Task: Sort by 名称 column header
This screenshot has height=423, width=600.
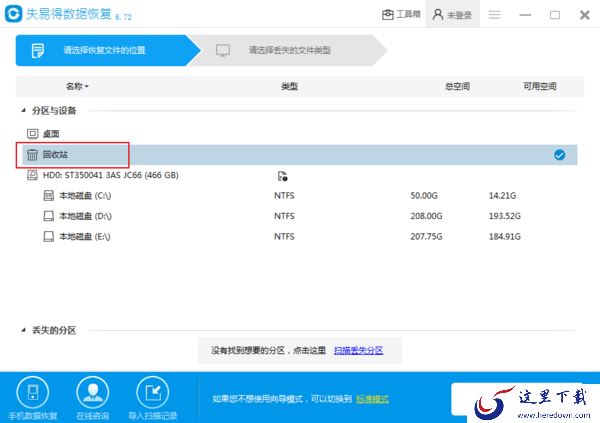Action: click(77, 86)
